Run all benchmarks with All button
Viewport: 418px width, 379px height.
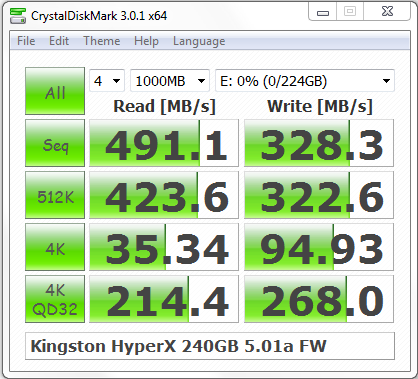coord(55,91)
